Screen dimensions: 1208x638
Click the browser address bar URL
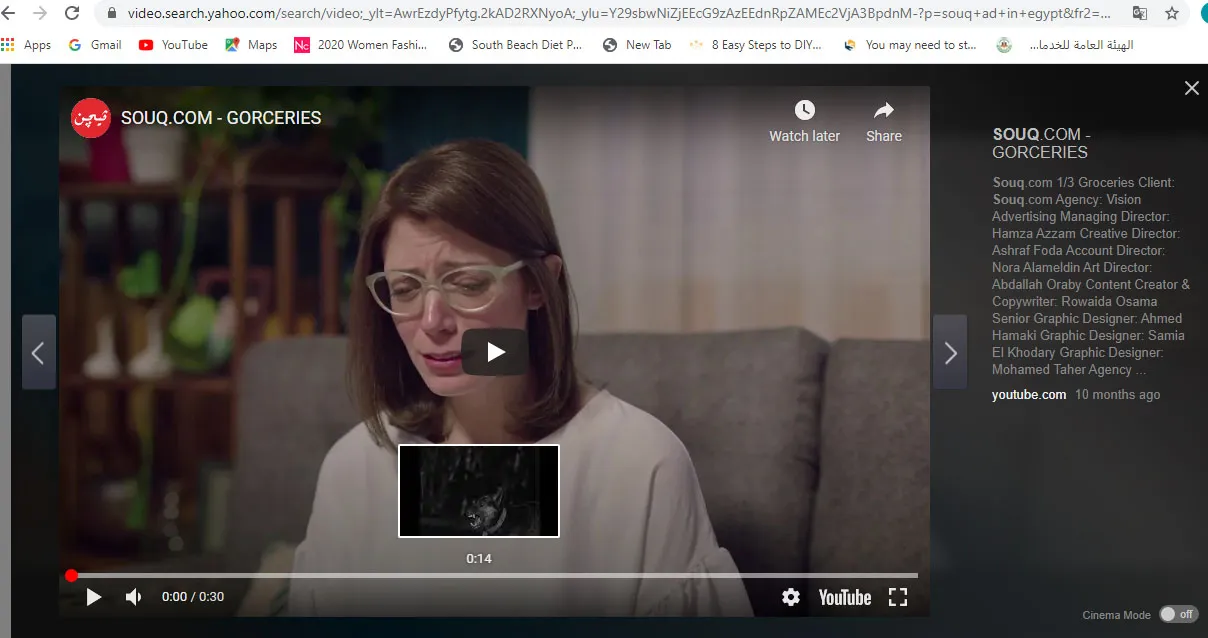point(610,14)
